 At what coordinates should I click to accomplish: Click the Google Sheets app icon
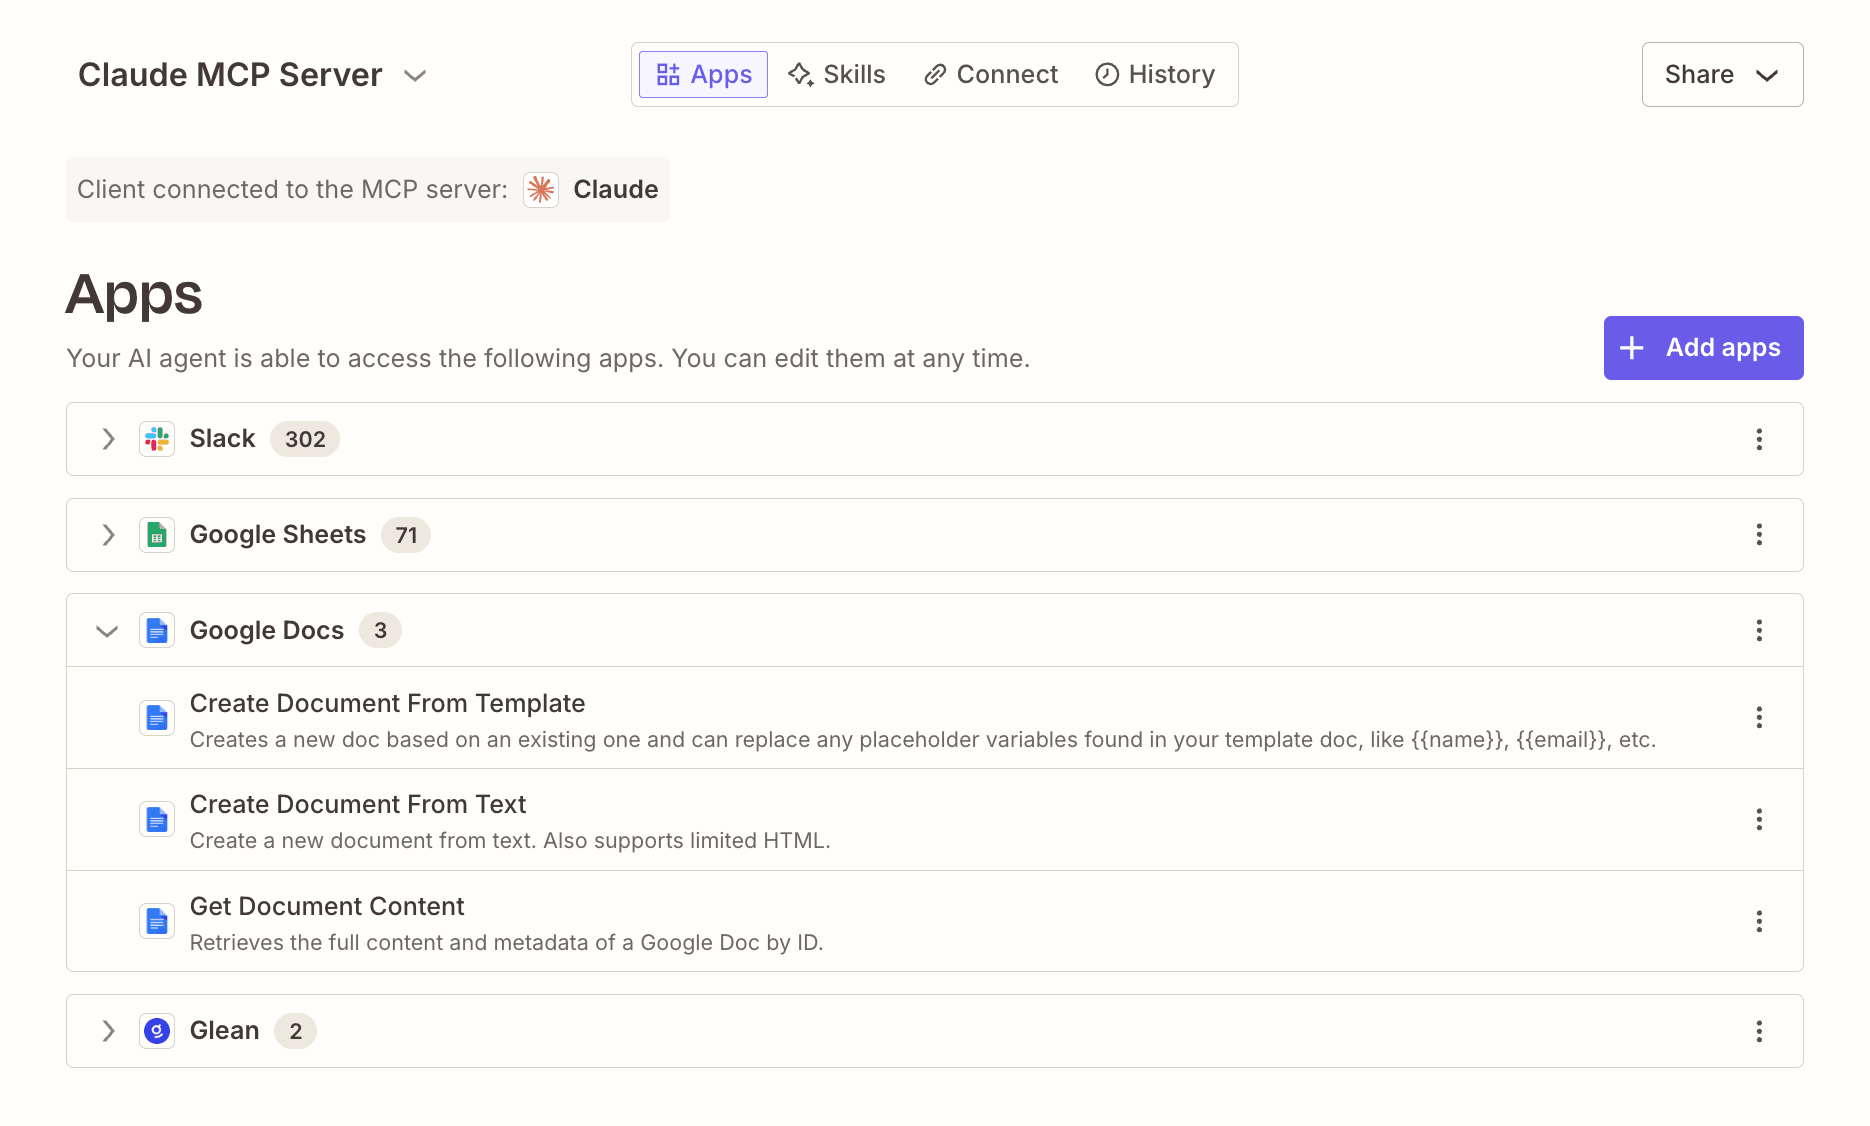pyautogui.click(x=157, y=535)
